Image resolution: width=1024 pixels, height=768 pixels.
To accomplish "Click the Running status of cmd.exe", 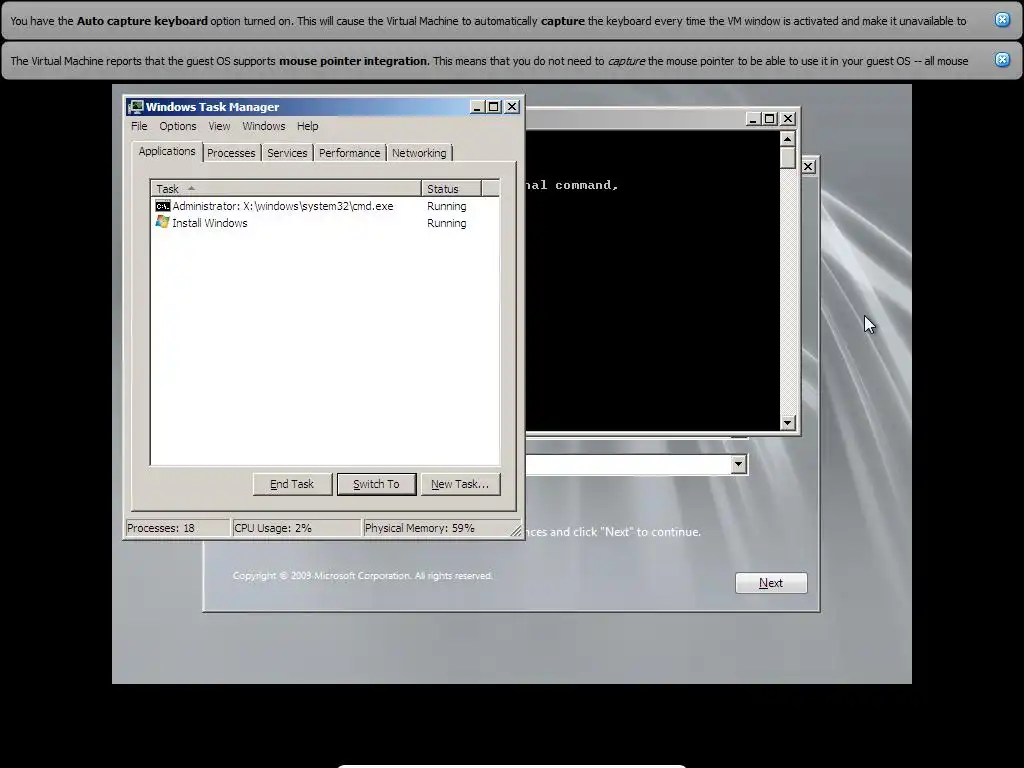I will 447,206.
